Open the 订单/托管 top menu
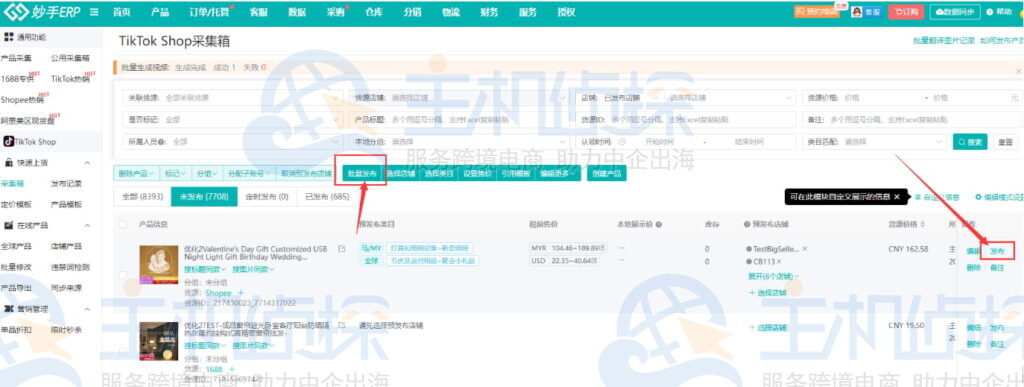Image resolution: width=1024 pixels, height=387 pixels. click(209, 12)
